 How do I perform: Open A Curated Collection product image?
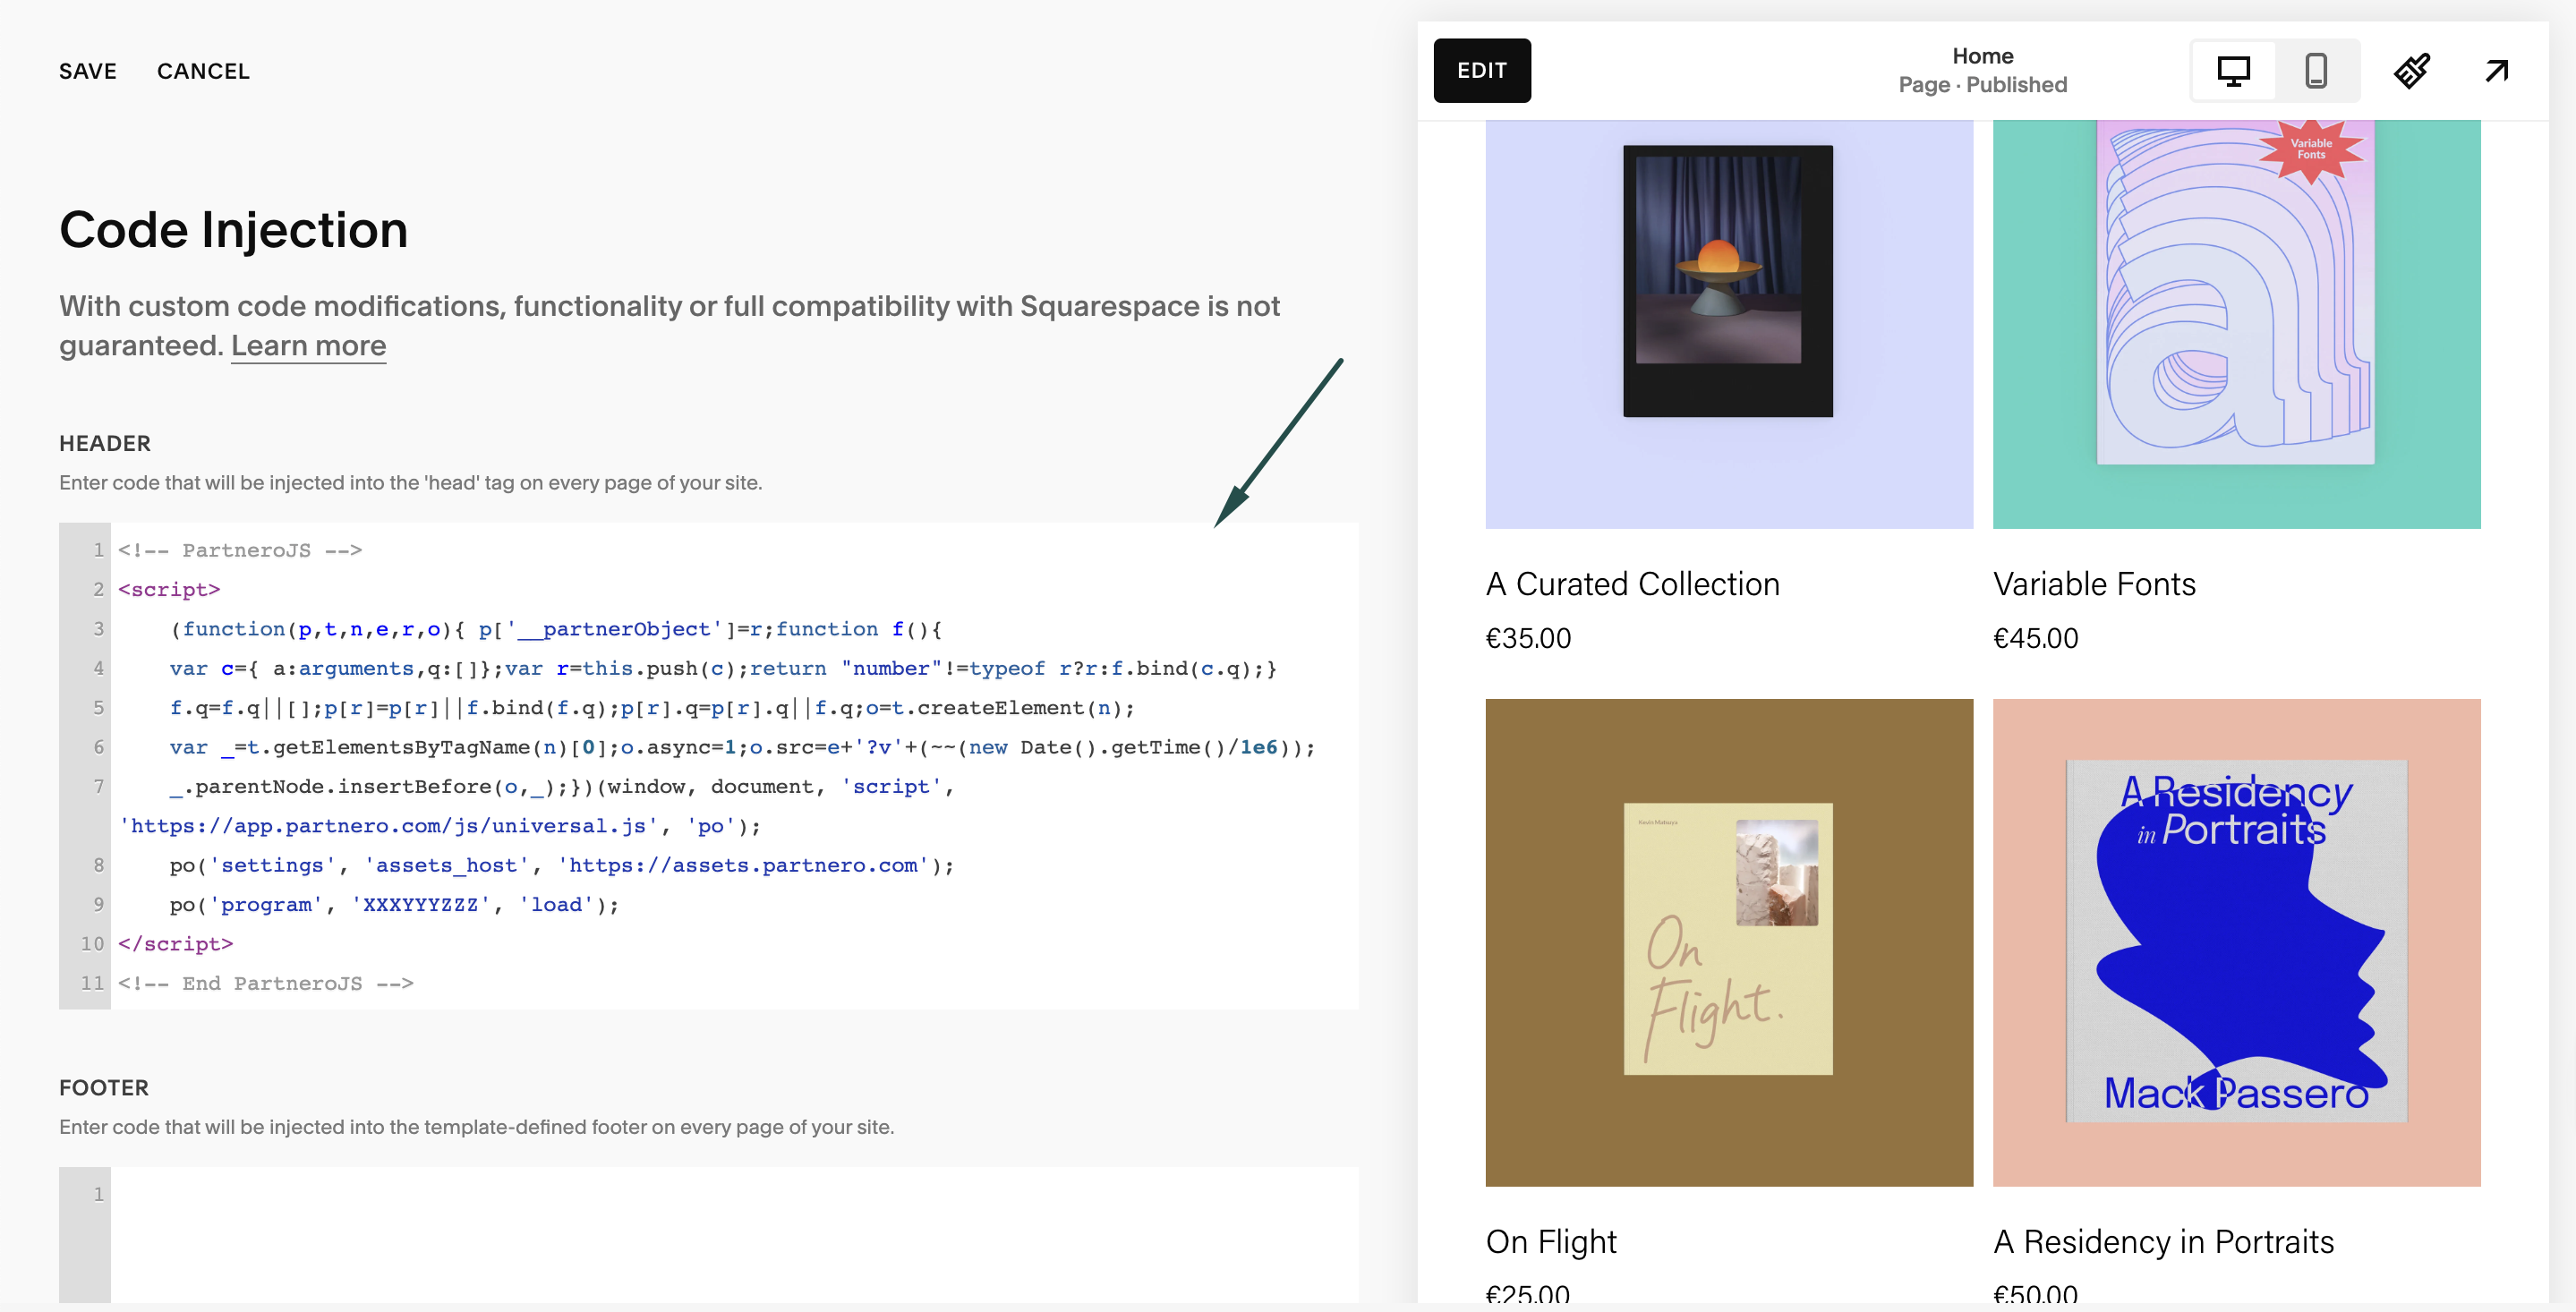(x=1729, y=324)
